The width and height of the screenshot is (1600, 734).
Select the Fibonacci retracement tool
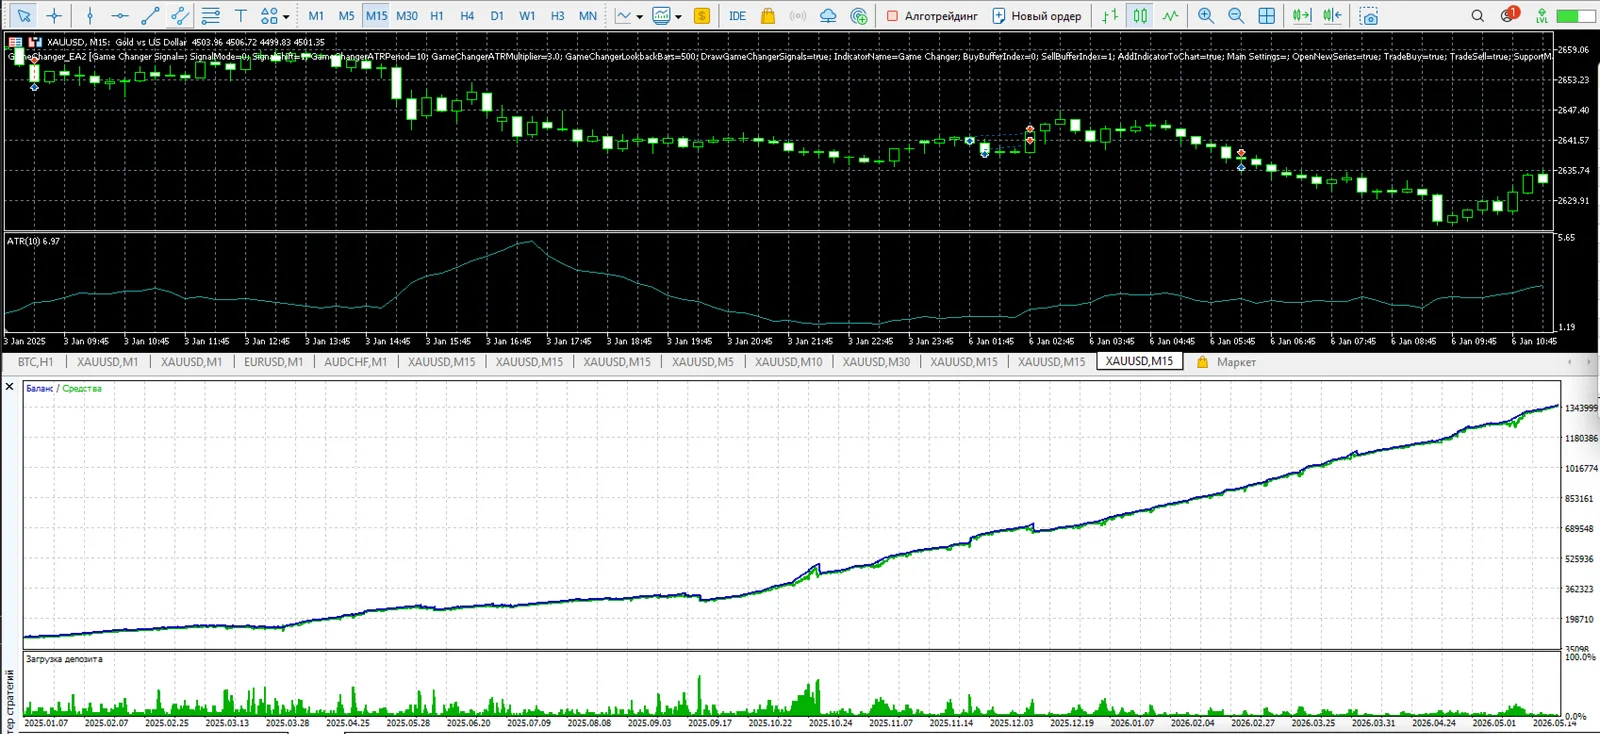tap(211, 16)
